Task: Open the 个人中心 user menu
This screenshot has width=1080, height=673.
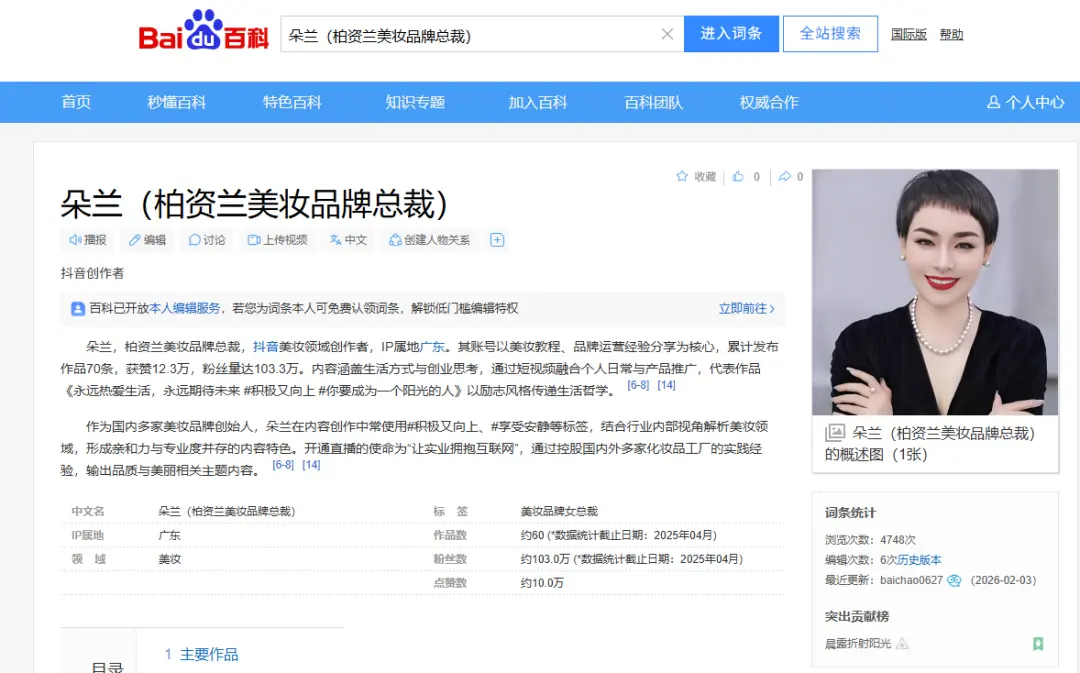Action: pos(1025,102)
